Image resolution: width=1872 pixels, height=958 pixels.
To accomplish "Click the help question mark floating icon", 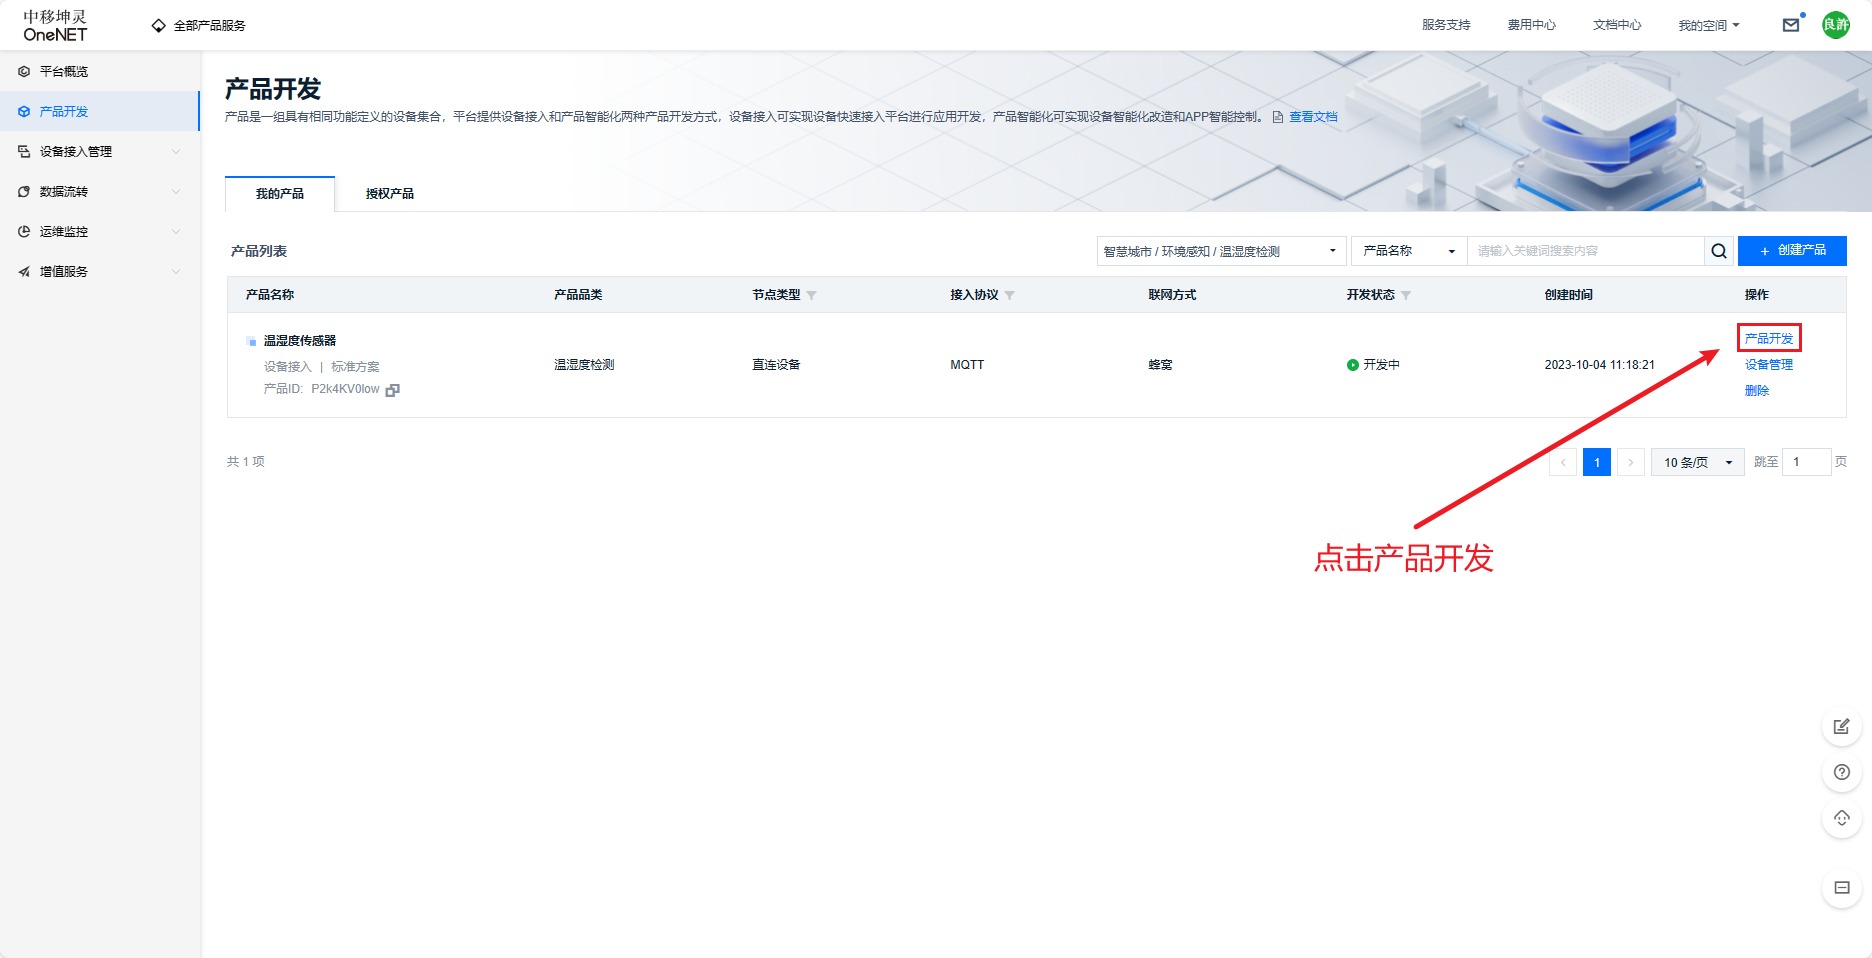I will pyautogui.click(x=1842, y=772).
